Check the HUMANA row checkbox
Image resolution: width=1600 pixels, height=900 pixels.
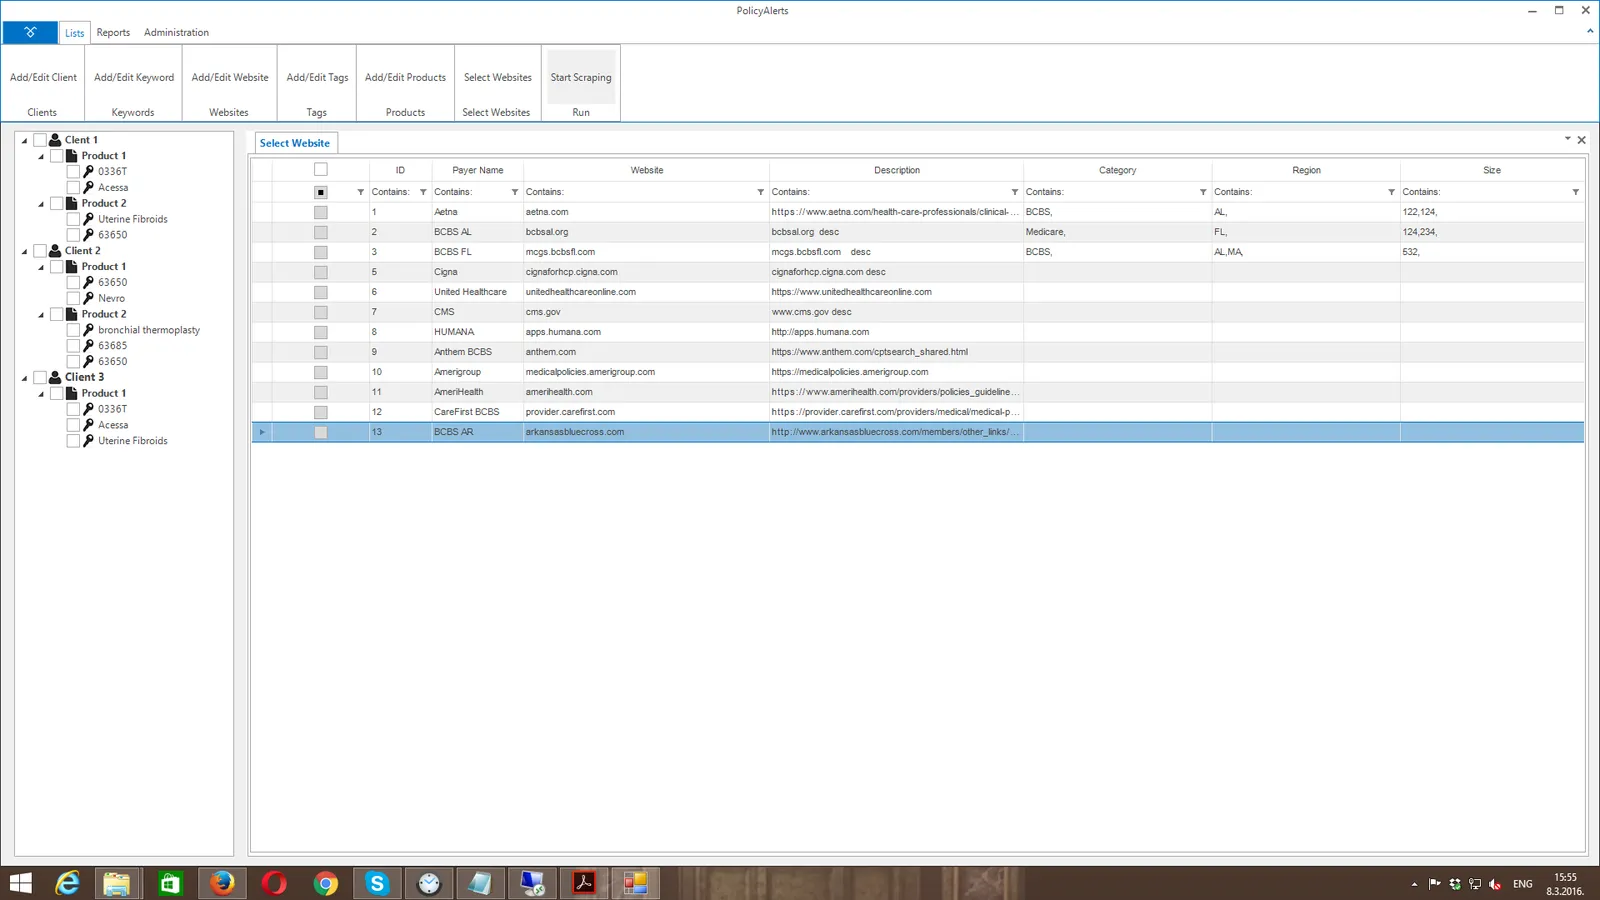[x=321, y=332]
